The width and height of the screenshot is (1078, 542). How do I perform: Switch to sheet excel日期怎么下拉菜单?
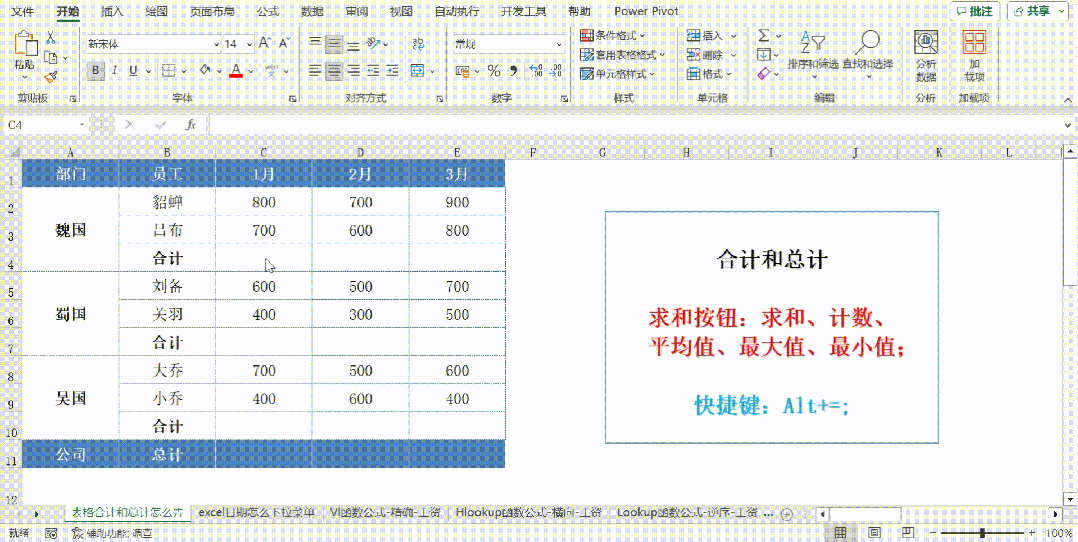coord(256,513)
